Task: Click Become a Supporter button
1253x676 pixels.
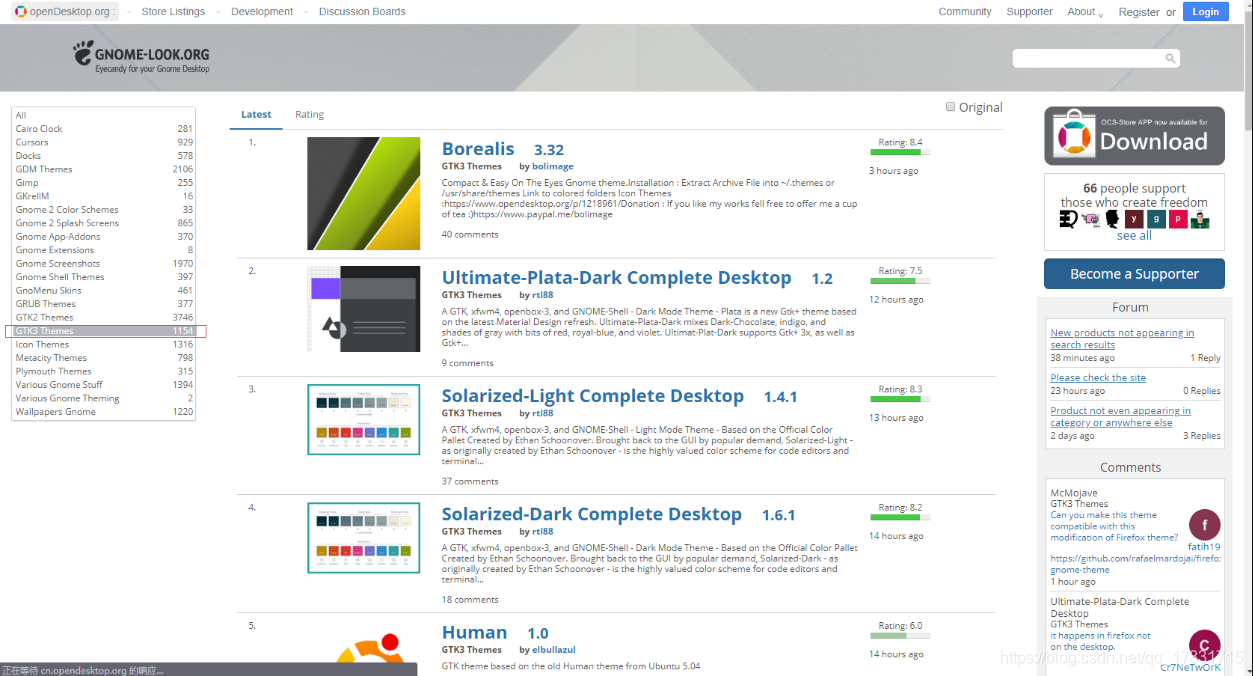Action: pyautogui.click(x=1134, y=274)
